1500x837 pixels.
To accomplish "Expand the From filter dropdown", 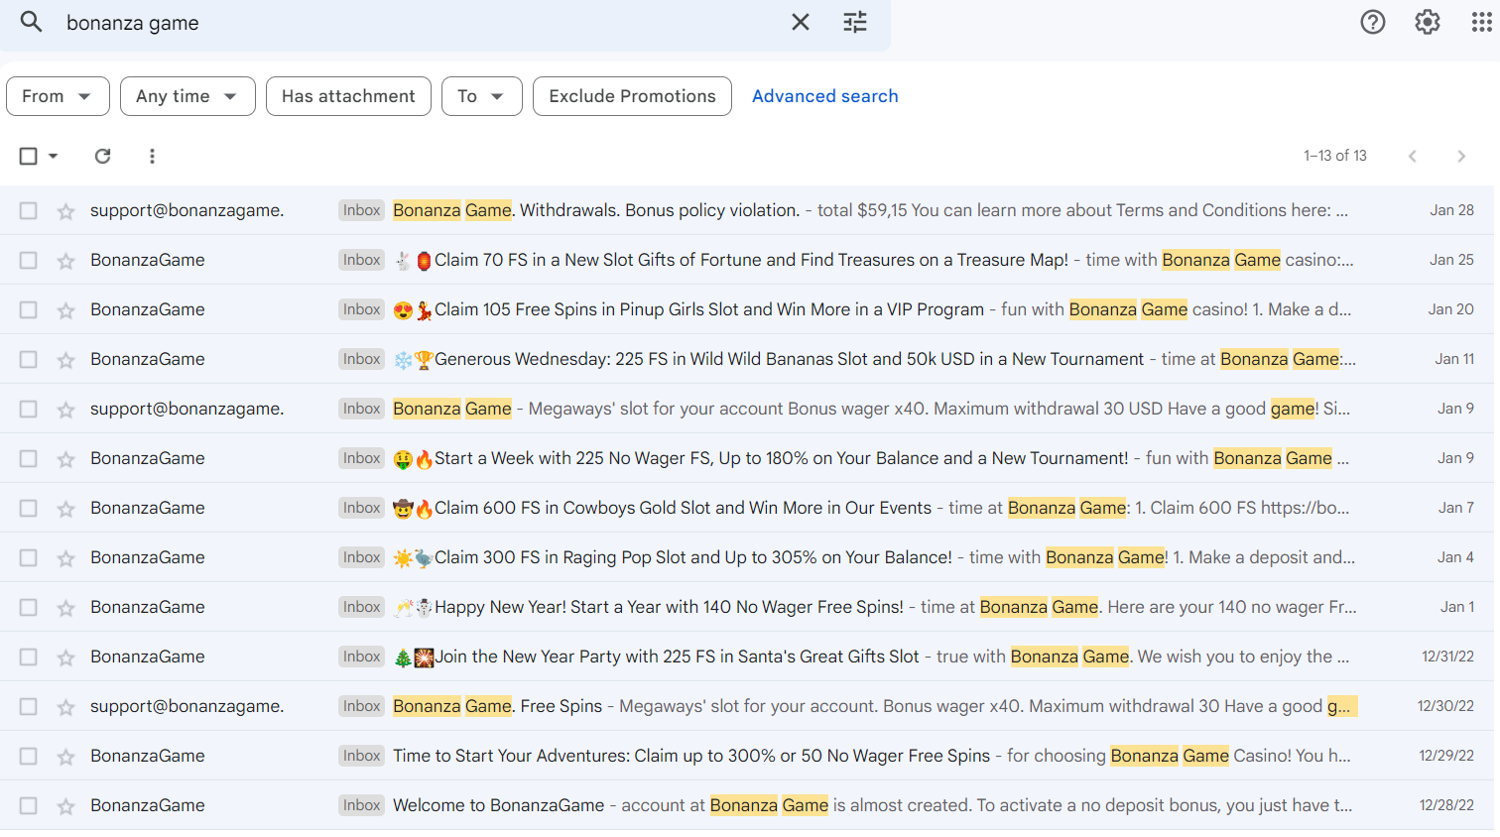I will [x=57, y=96].
